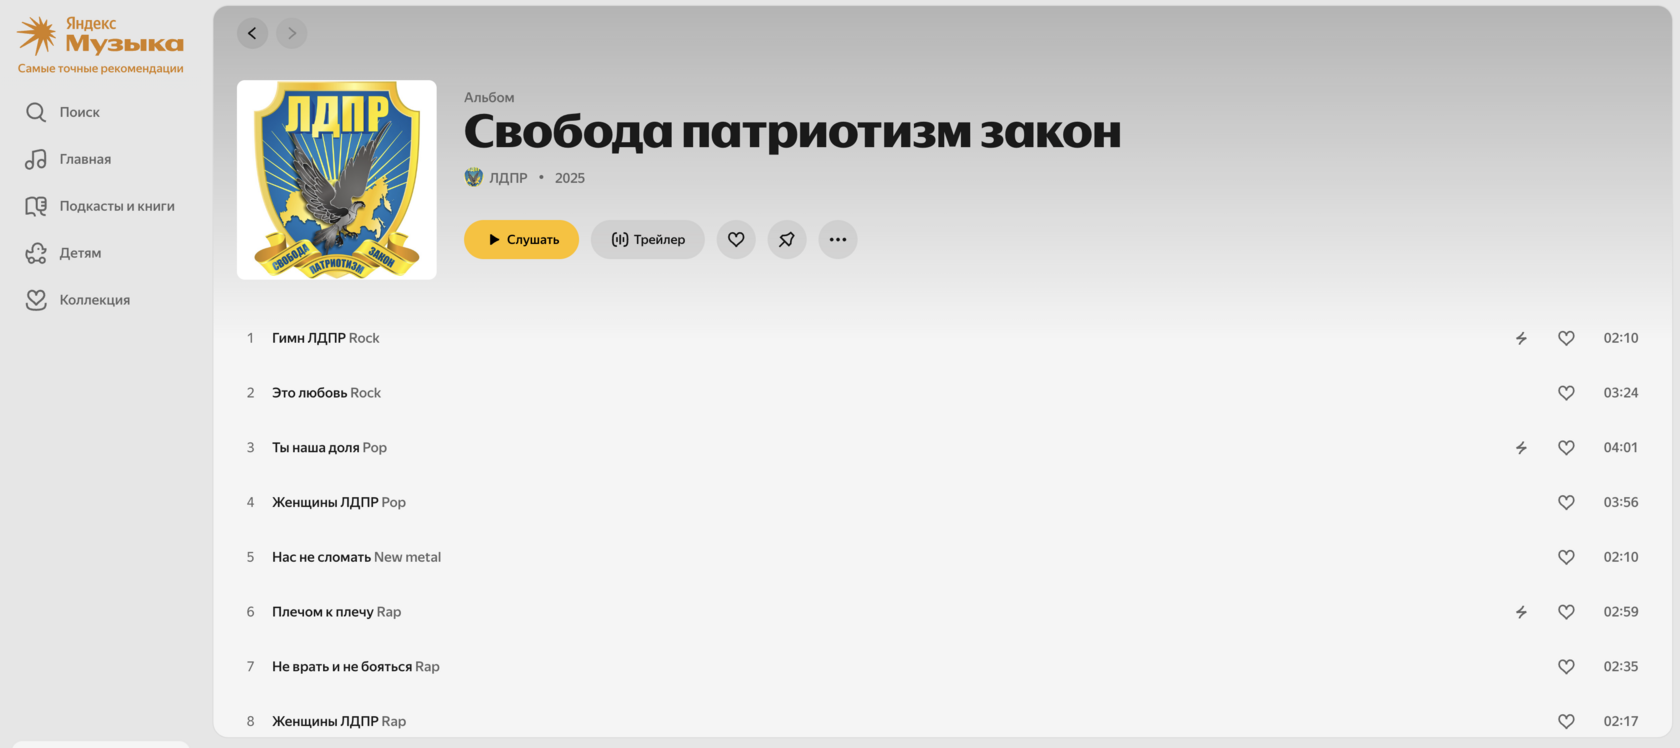Like track Это любовь Rock
1680x748 pixels.
1566,393
